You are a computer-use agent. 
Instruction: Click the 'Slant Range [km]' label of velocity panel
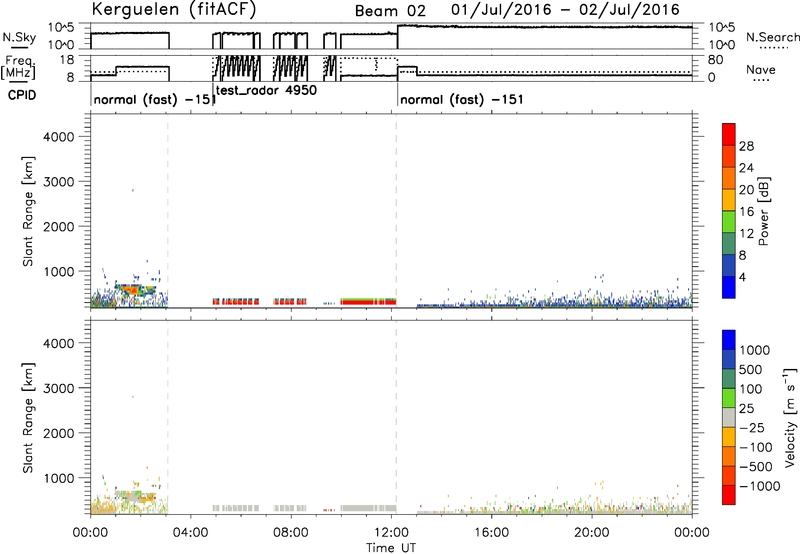click(28, 417)
